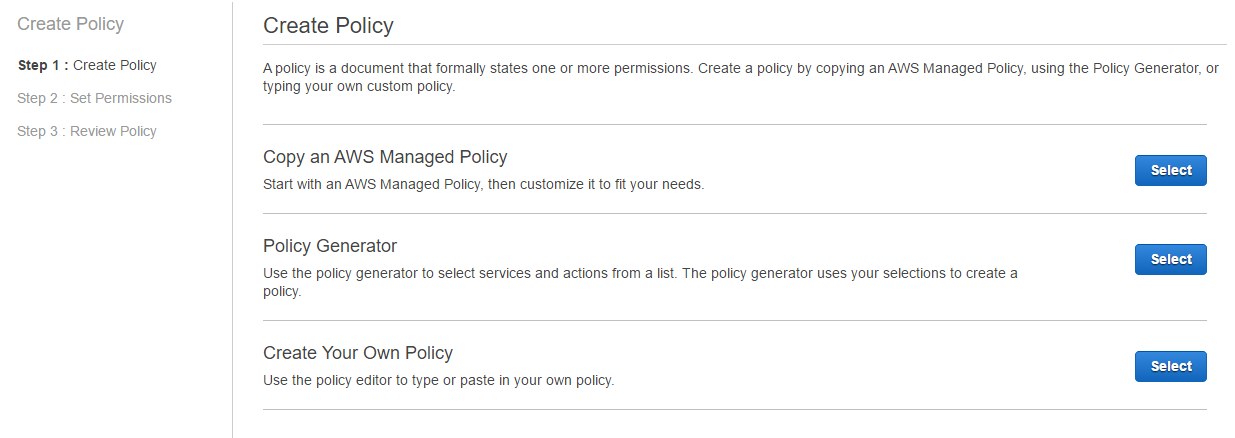Image resolution: width=1235 pixels, height=438 pixels.
Task: Click the intro paragraph about policy documents
Action: 741,77
